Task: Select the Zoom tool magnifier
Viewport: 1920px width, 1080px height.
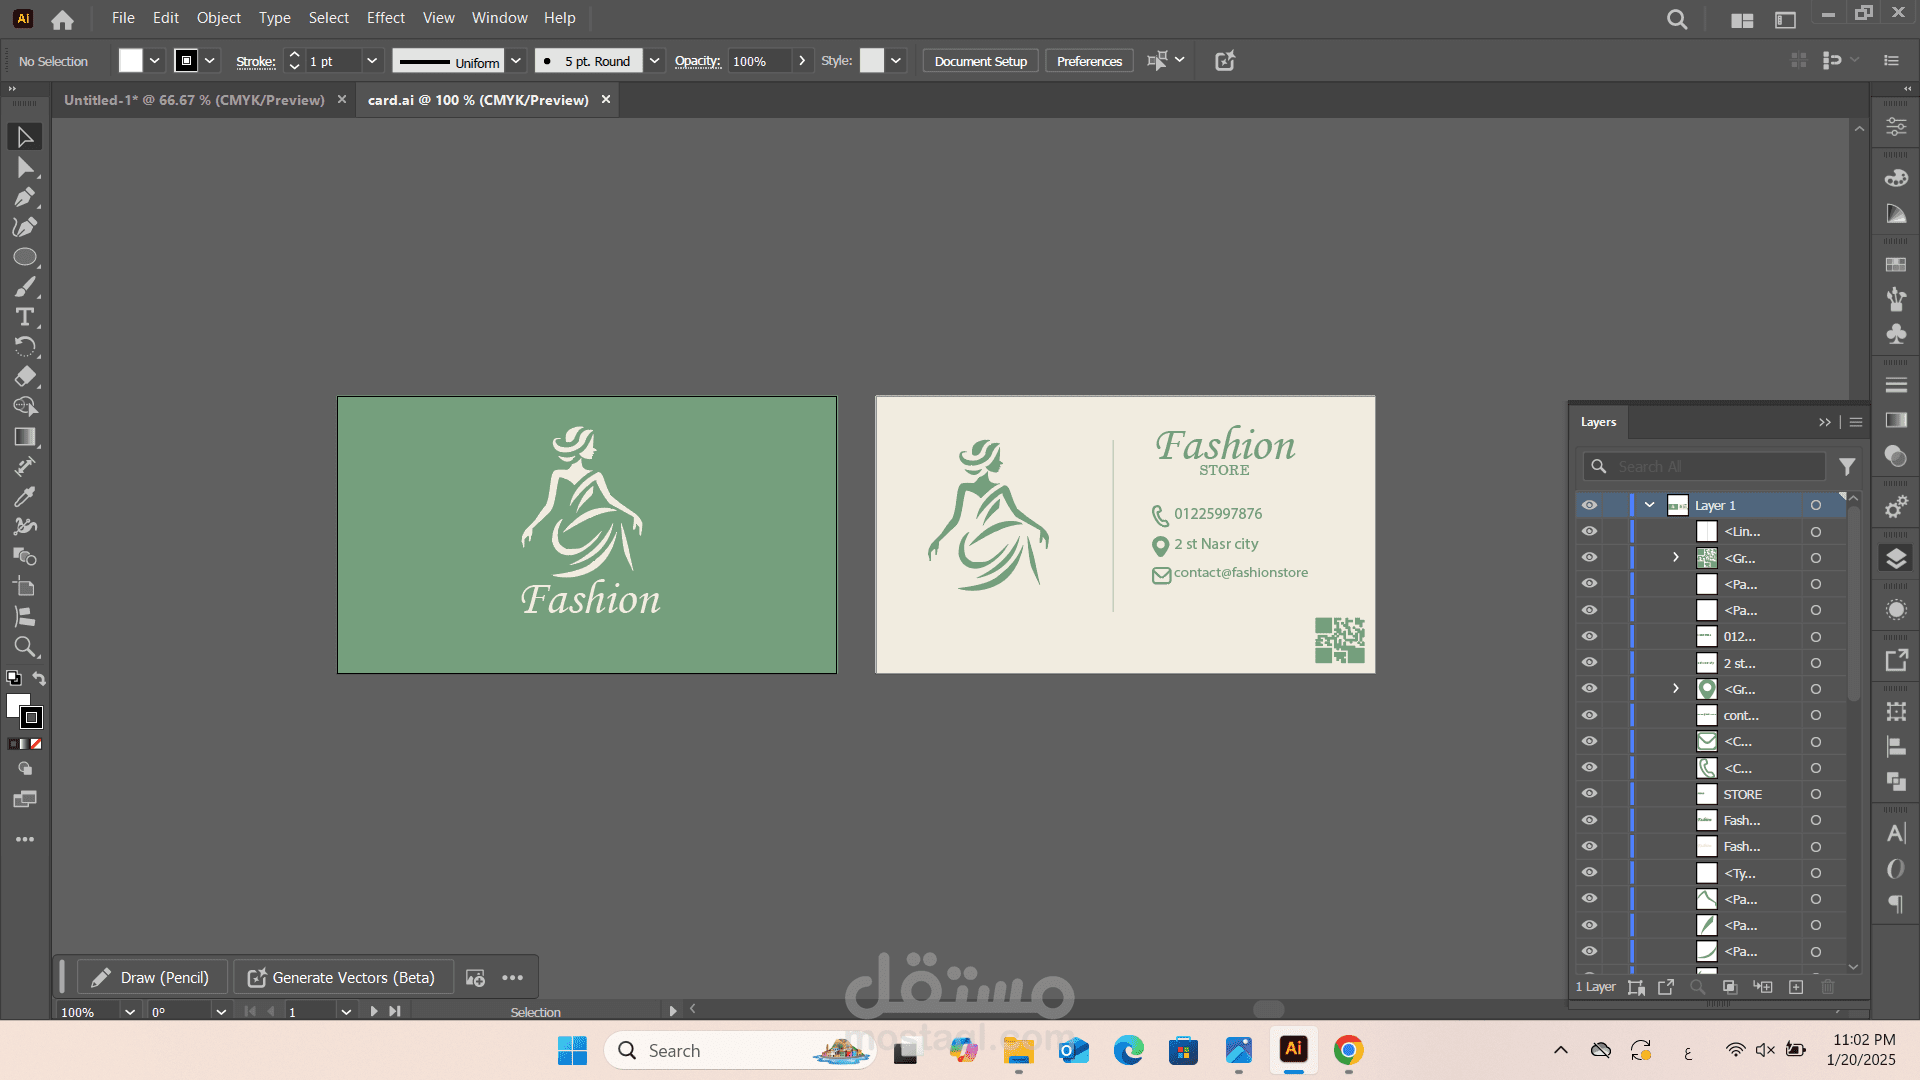Action: (25, 647)
